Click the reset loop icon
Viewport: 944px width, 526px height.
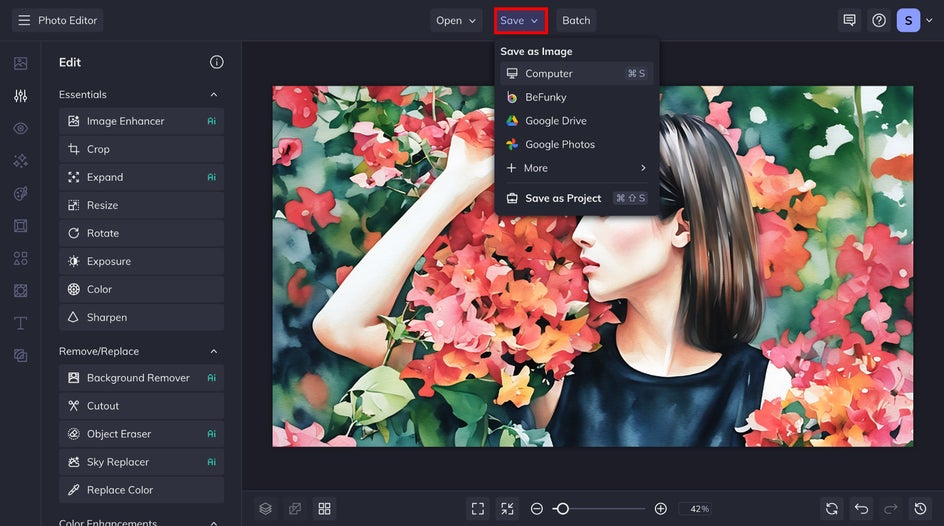tap(832, 509)
